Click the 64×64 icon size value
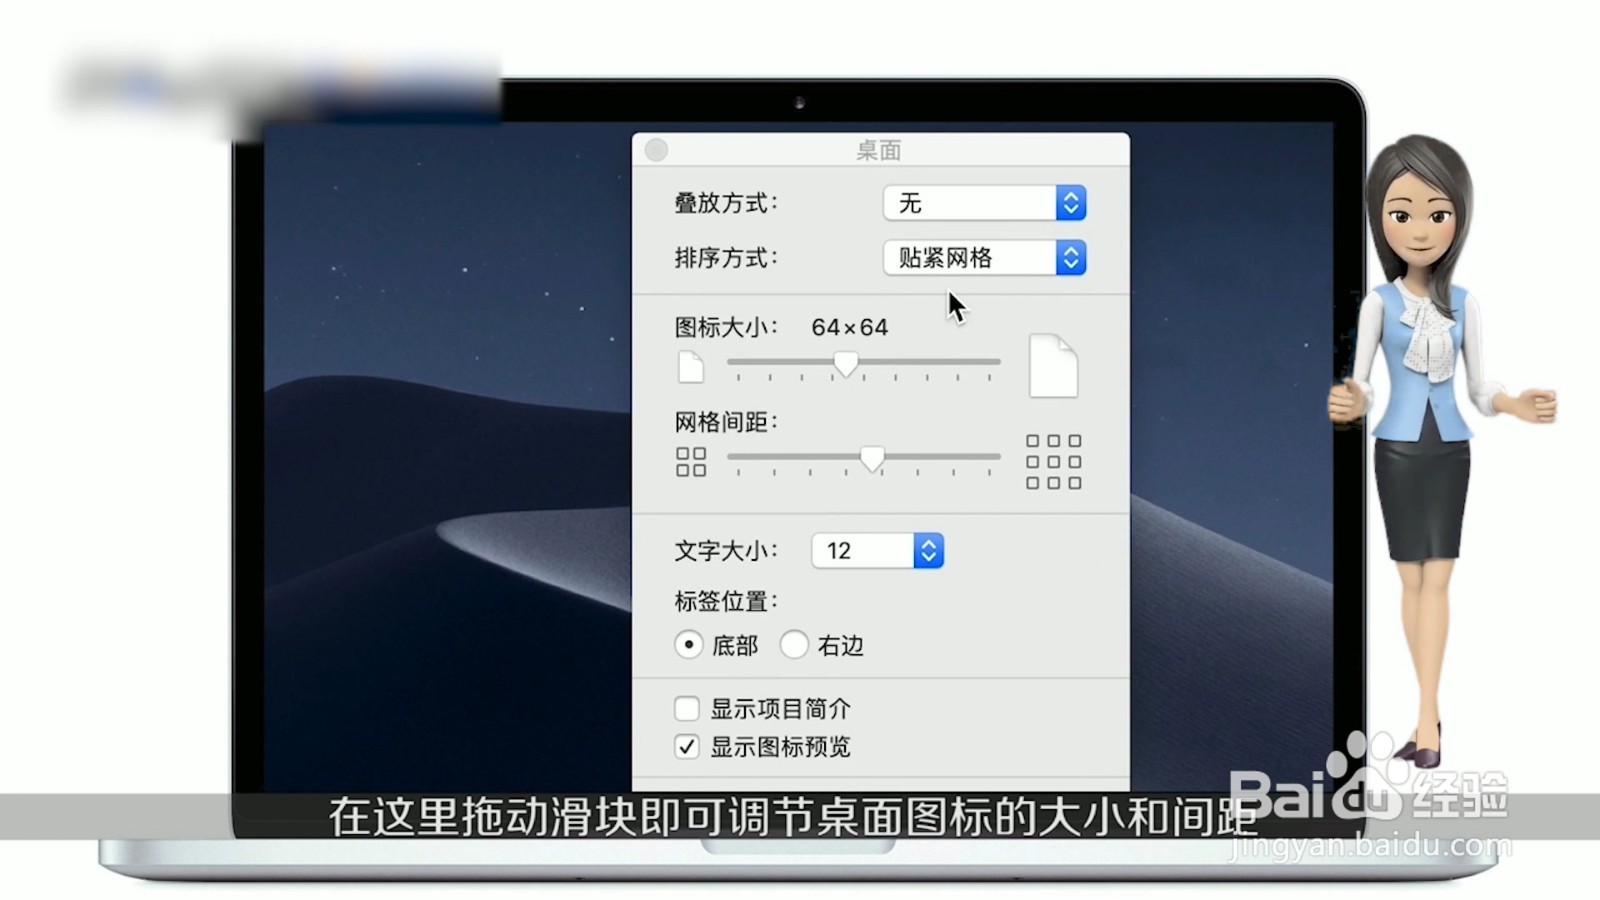 848,326
